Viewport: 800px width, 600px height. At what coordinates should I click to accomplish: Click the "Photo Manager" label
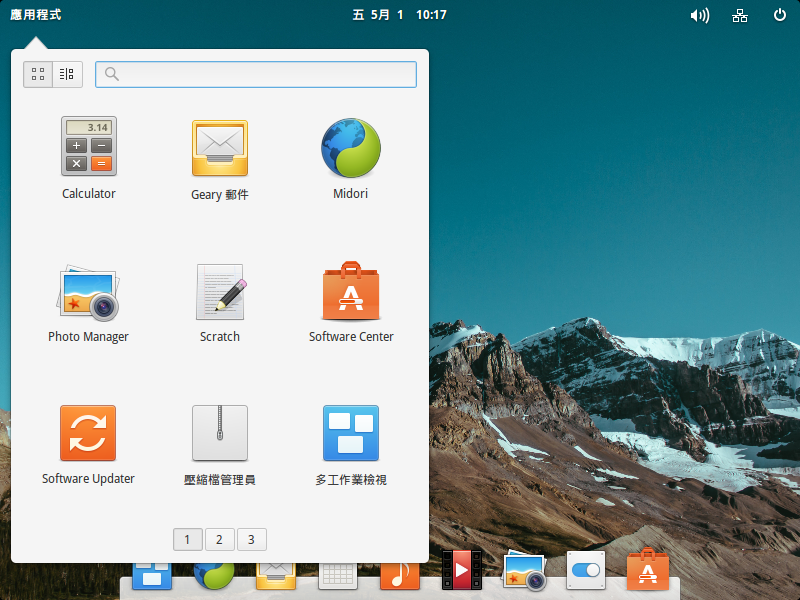pyautogui.click(x=88, y=337)
